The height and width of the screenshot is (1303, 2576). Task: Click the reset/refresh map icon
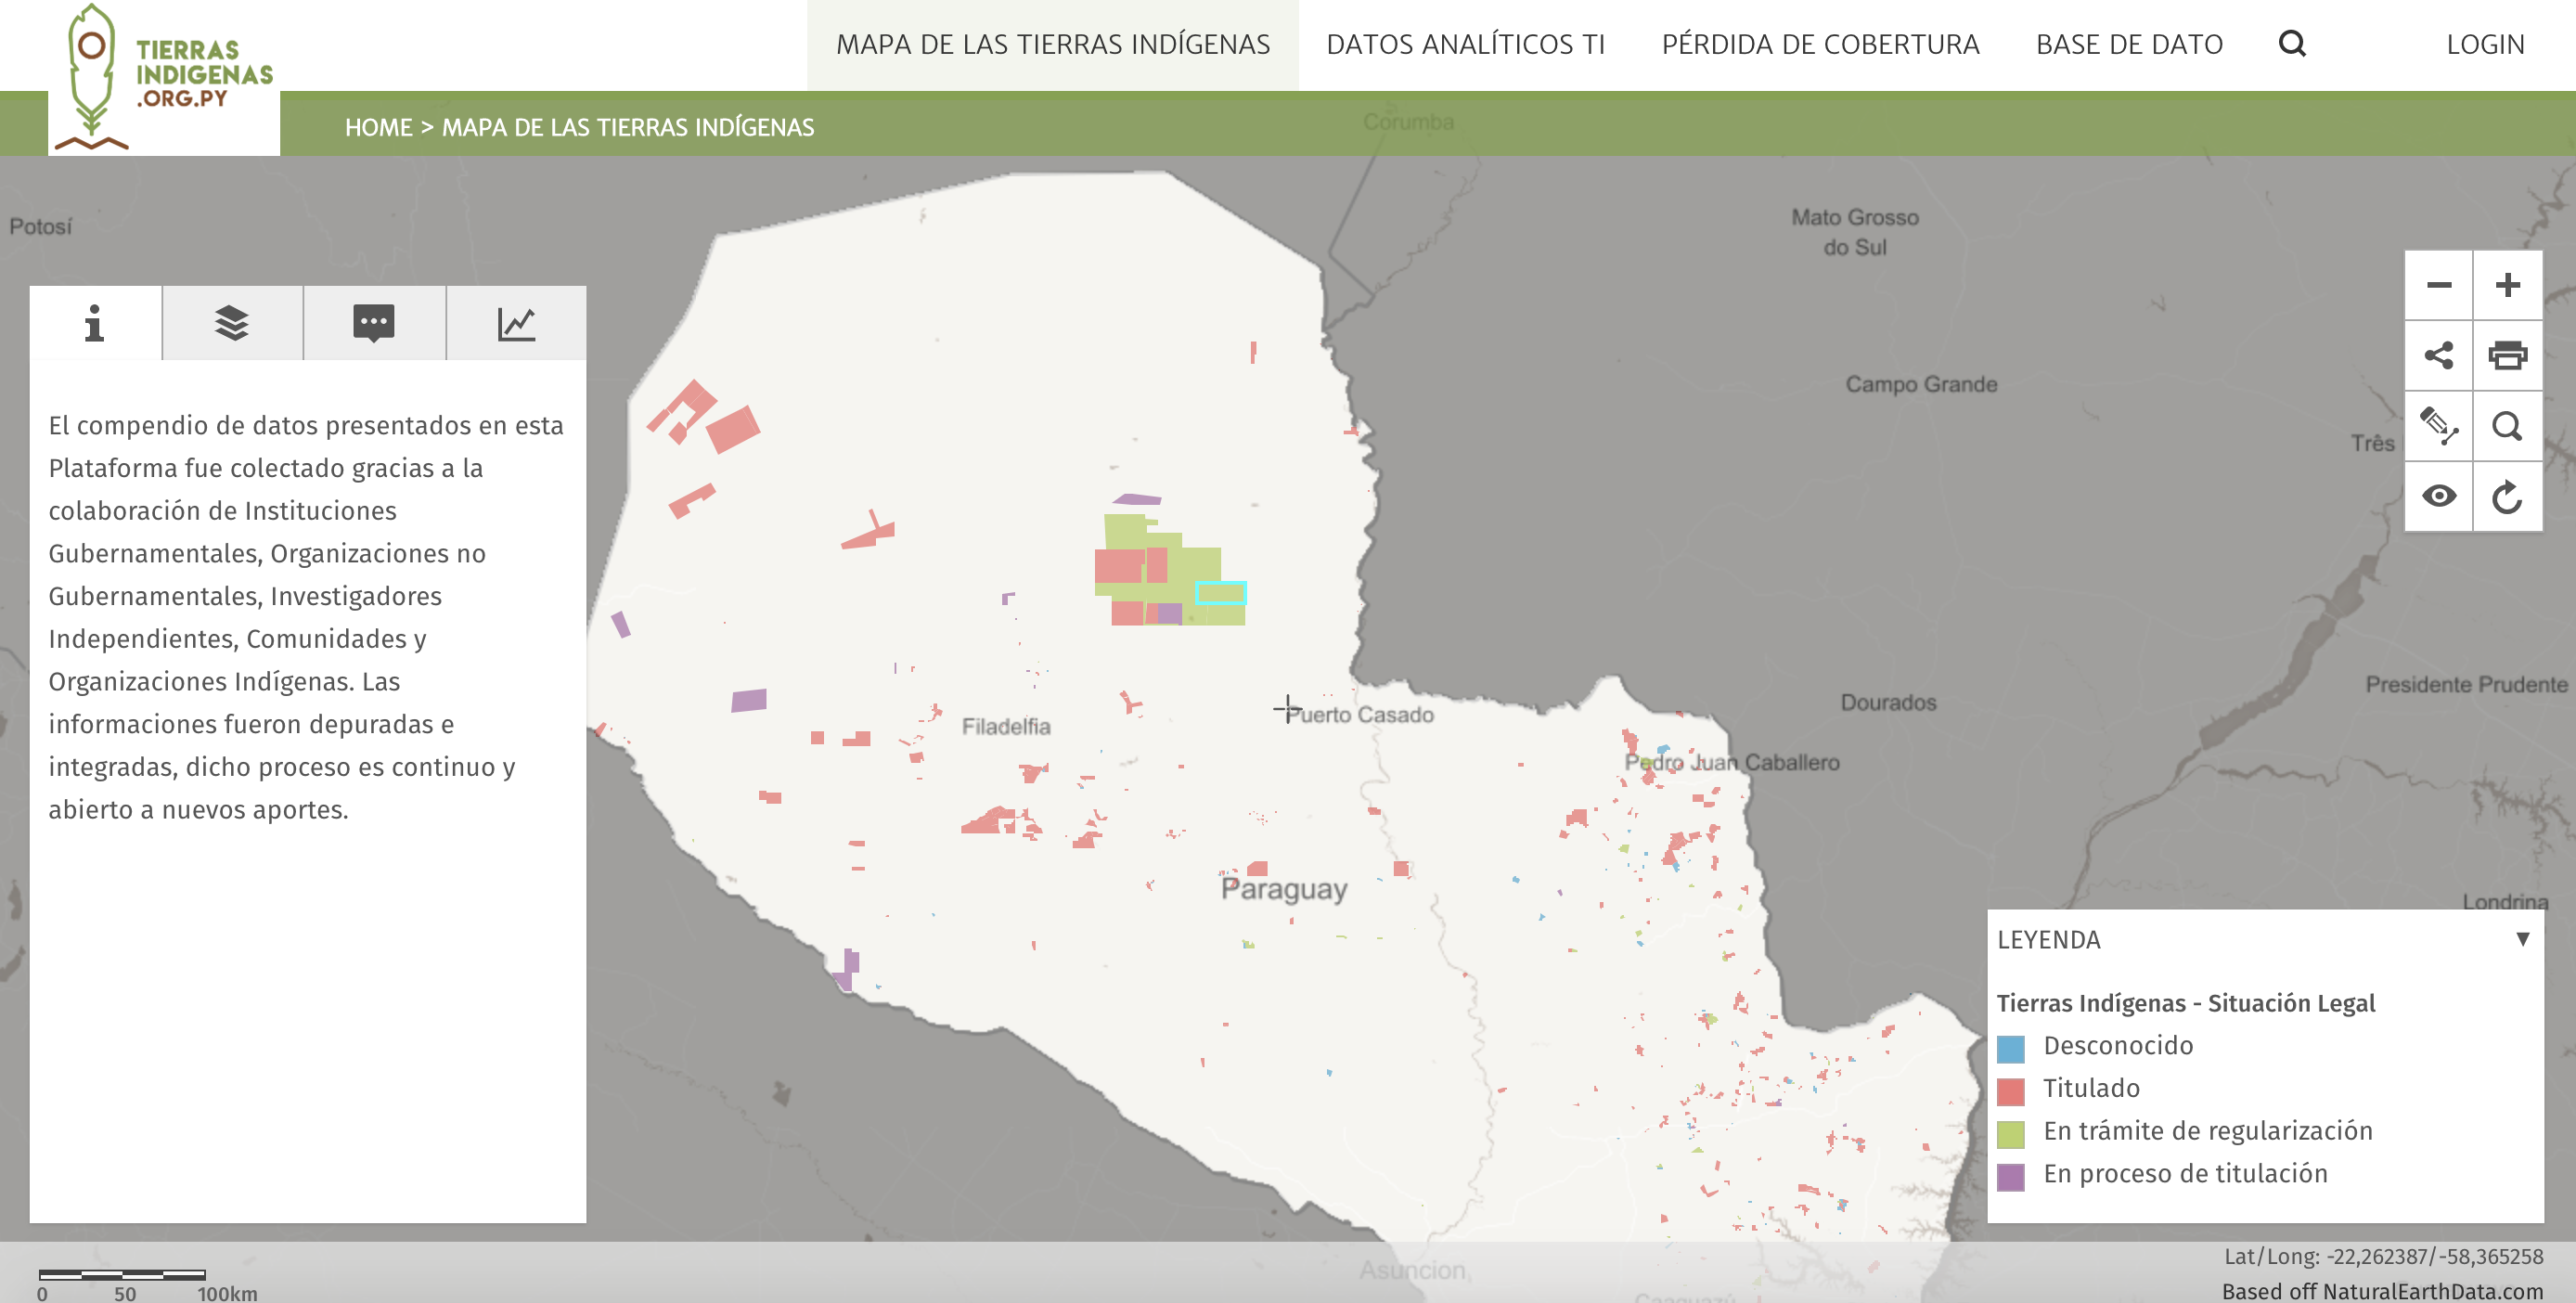pos(2508,496)
